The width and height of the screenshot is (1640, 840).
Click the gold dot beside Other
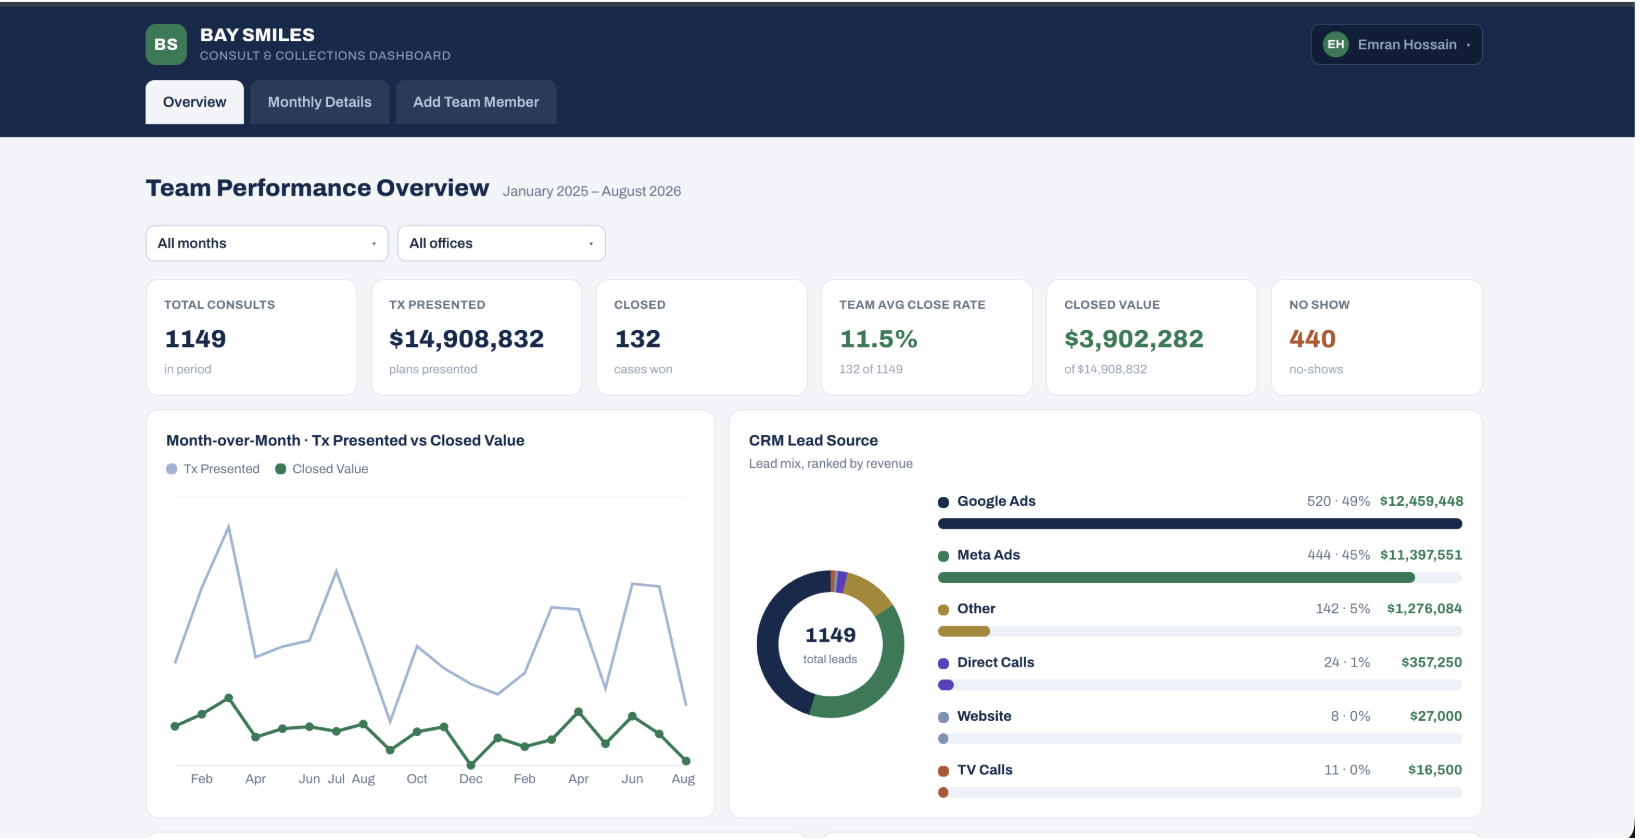coord(943,610)
